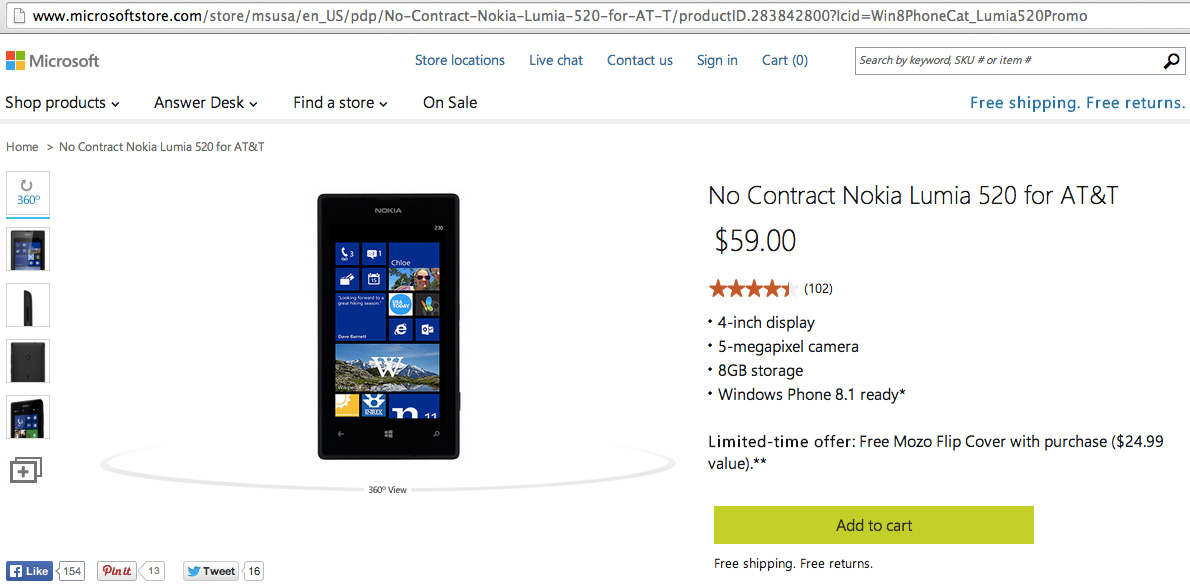Expand the Shop products menu
Screen dimensions: 1190x587
tap(62, 103)
